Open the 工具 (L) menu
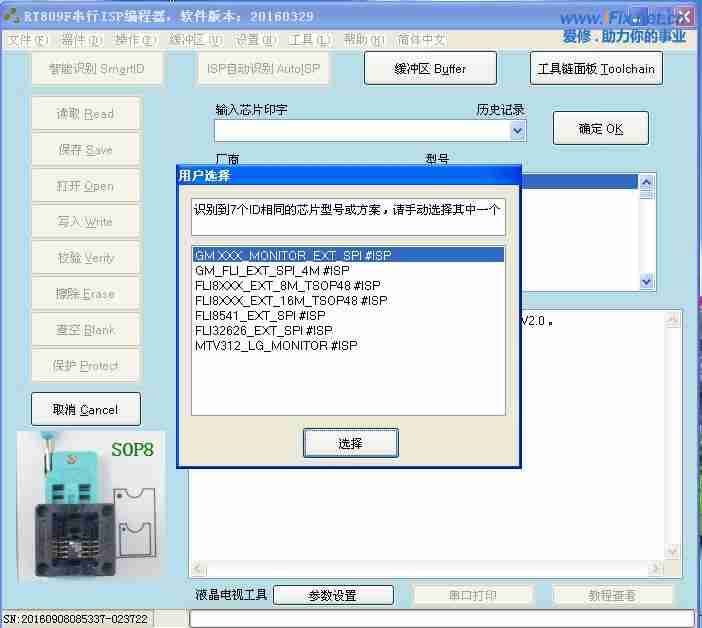 (310, 40)
